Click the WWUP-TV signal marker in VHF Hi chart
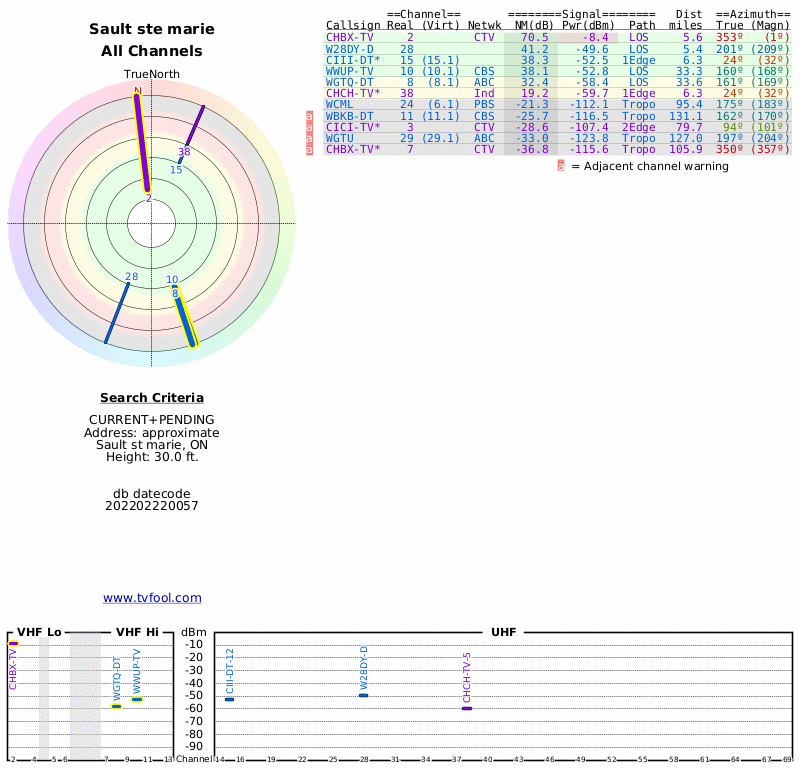The image size is (800, 768). coord(137,699)
